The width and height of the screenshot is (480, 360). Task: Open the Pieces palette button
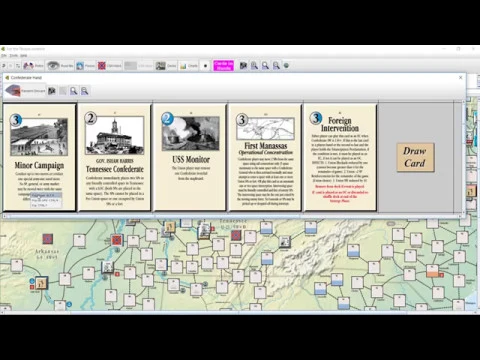[x=85, y=66]
